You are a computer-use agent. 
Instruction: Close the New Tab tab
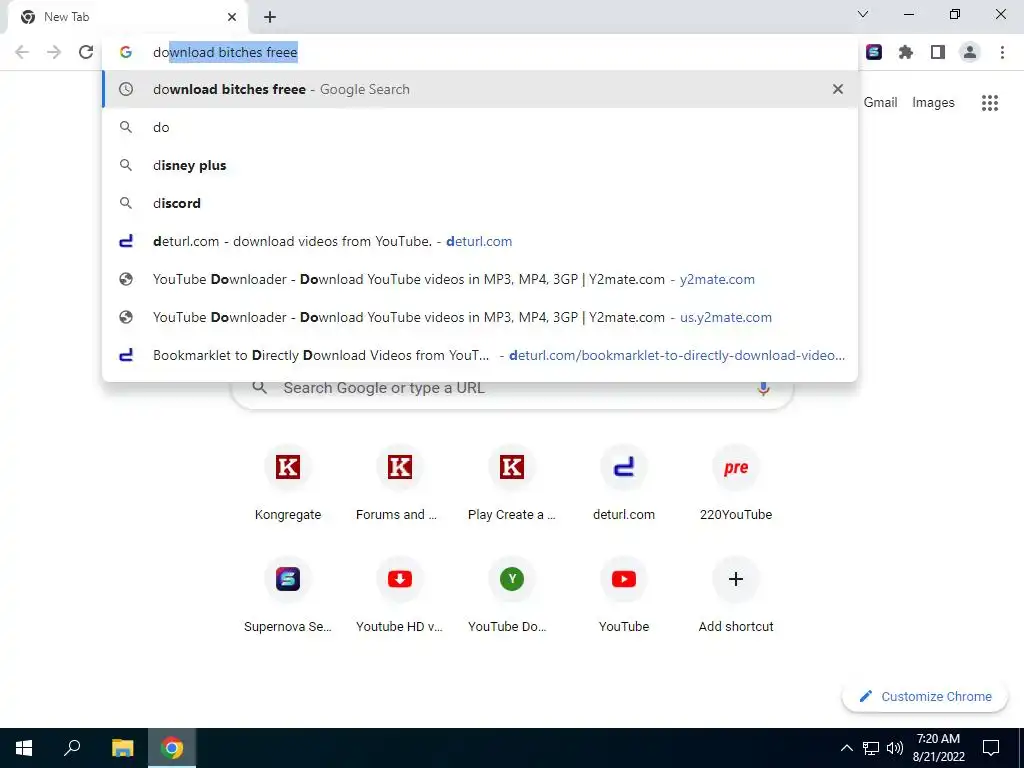pyautogui.click(x=232, y=17)
